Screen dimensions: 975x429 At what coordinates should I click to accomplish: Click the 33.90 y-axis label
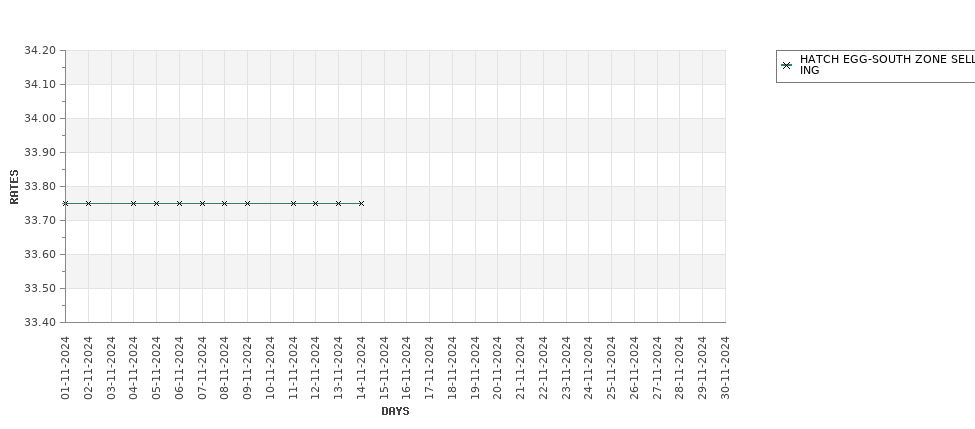[40, 152]
